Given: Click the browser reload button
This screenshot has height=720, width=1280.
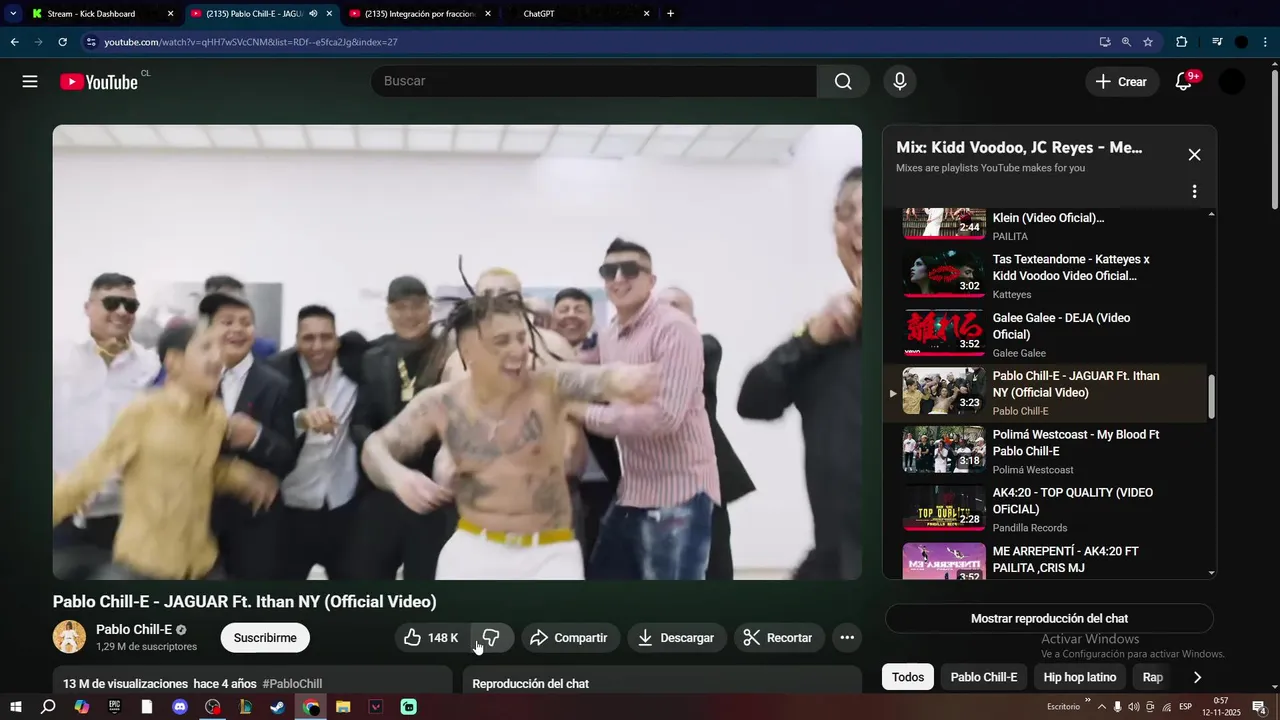Looking at the screenshot, I should point(62,42).
